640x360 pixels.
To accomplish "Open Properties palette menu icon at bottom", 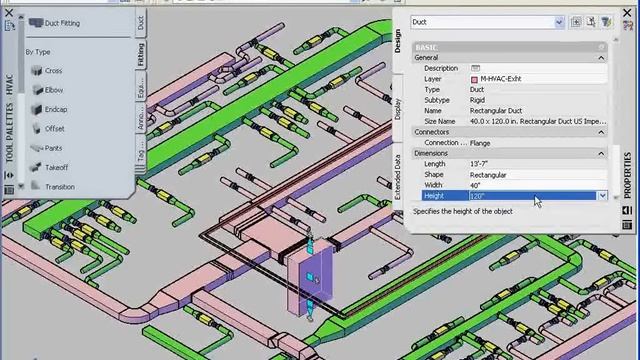I will pyautogui.click(x=627, y=225).
